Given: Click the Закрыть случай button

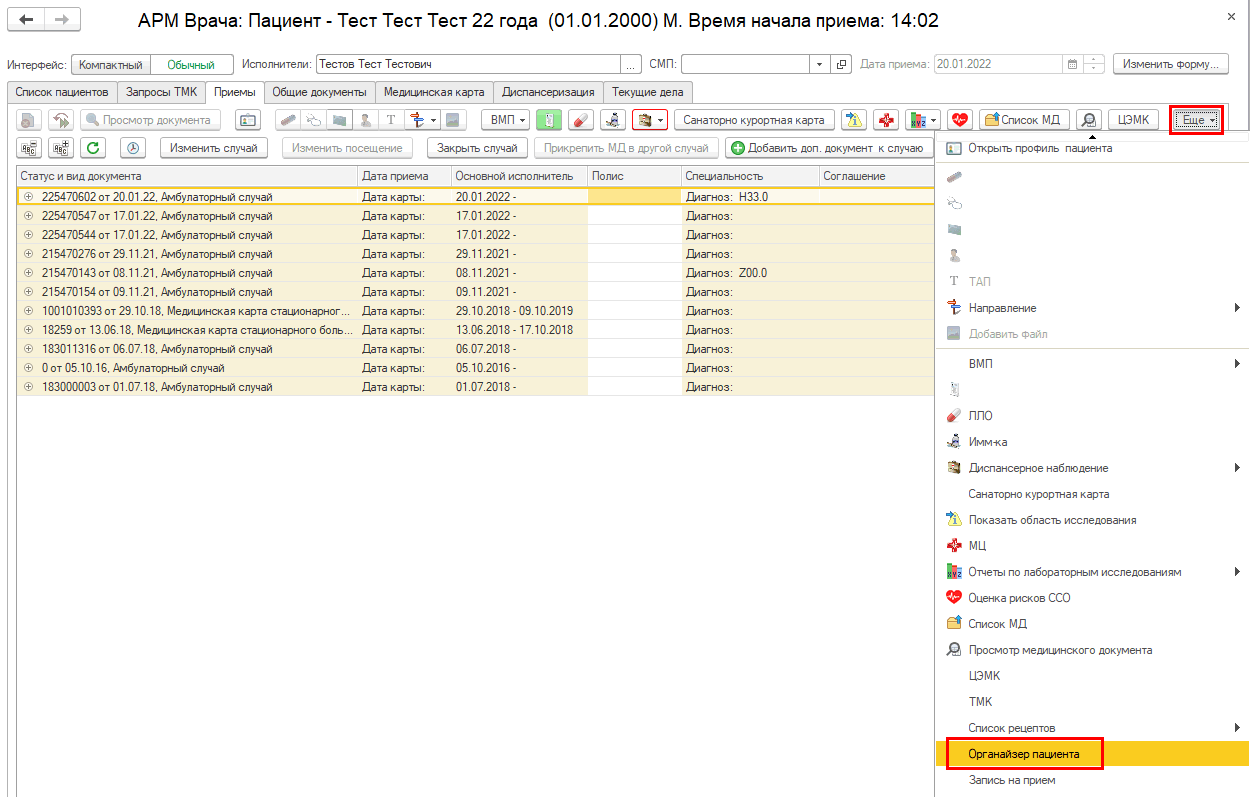Looking at the screenshot, I should 477,148.
